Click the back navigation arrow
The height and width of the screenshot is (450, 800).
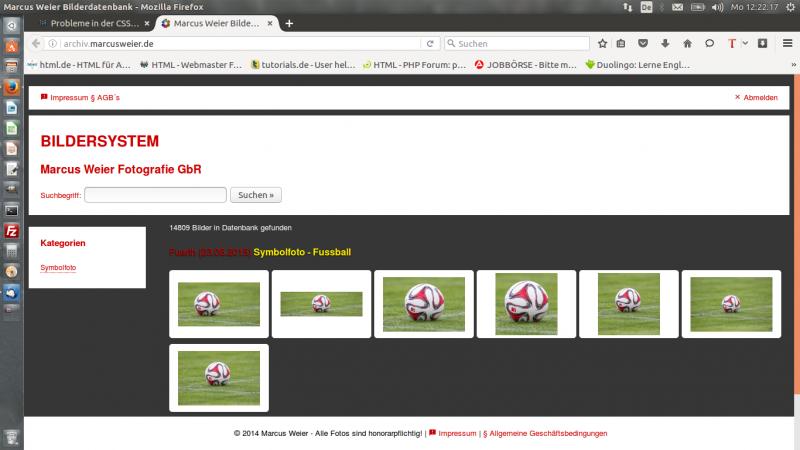click(36, 44)
